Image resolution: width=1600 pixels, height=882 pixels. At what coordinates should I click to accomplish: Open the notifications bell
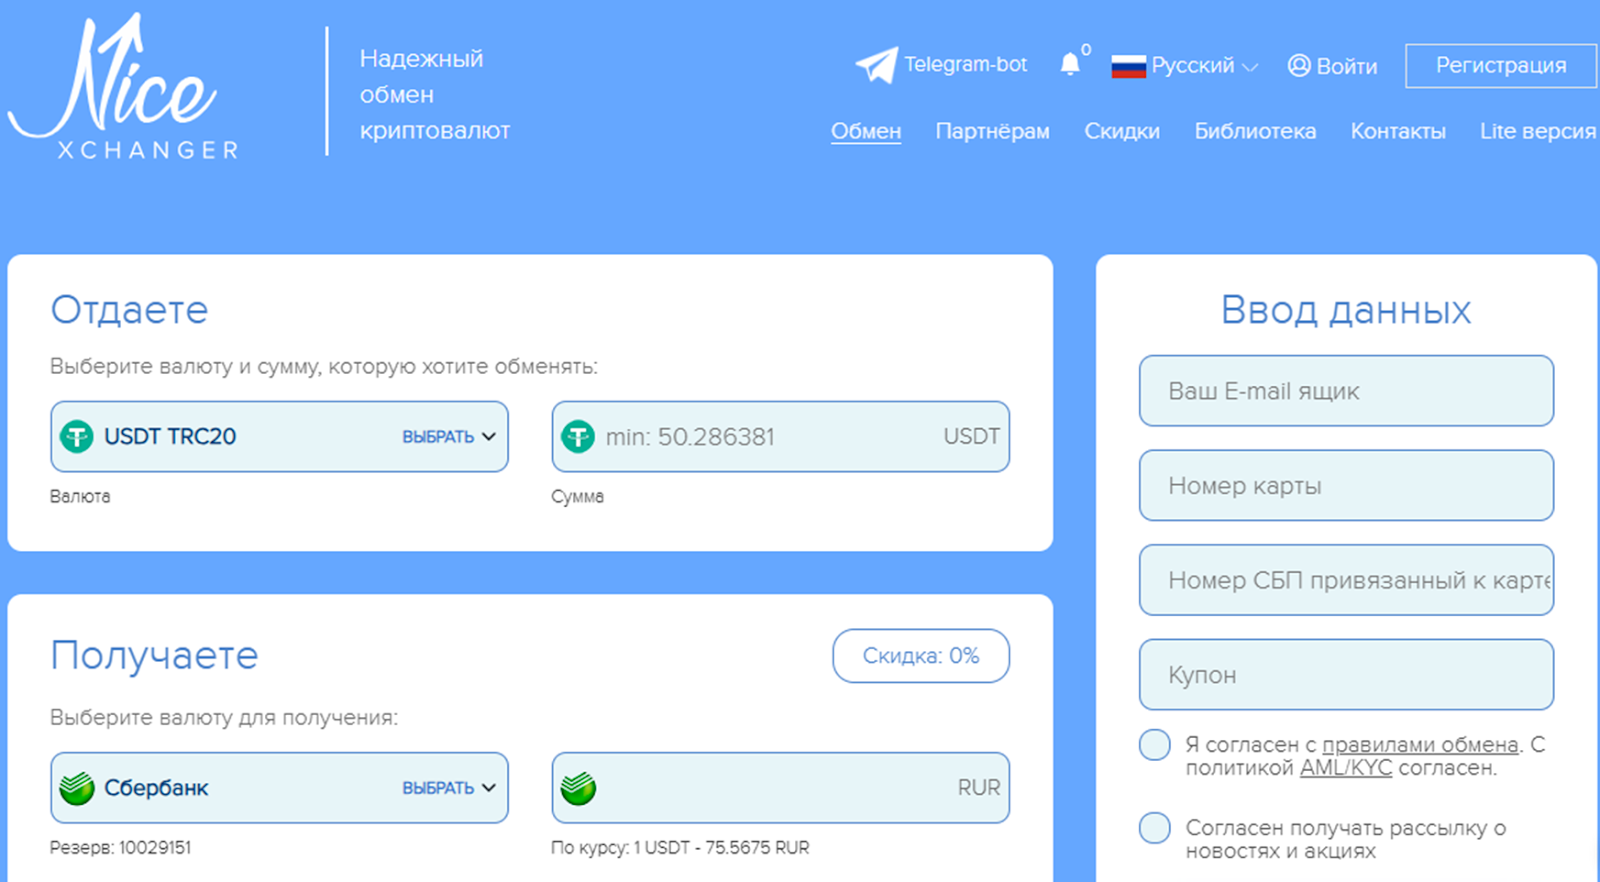coord(1070,64)
